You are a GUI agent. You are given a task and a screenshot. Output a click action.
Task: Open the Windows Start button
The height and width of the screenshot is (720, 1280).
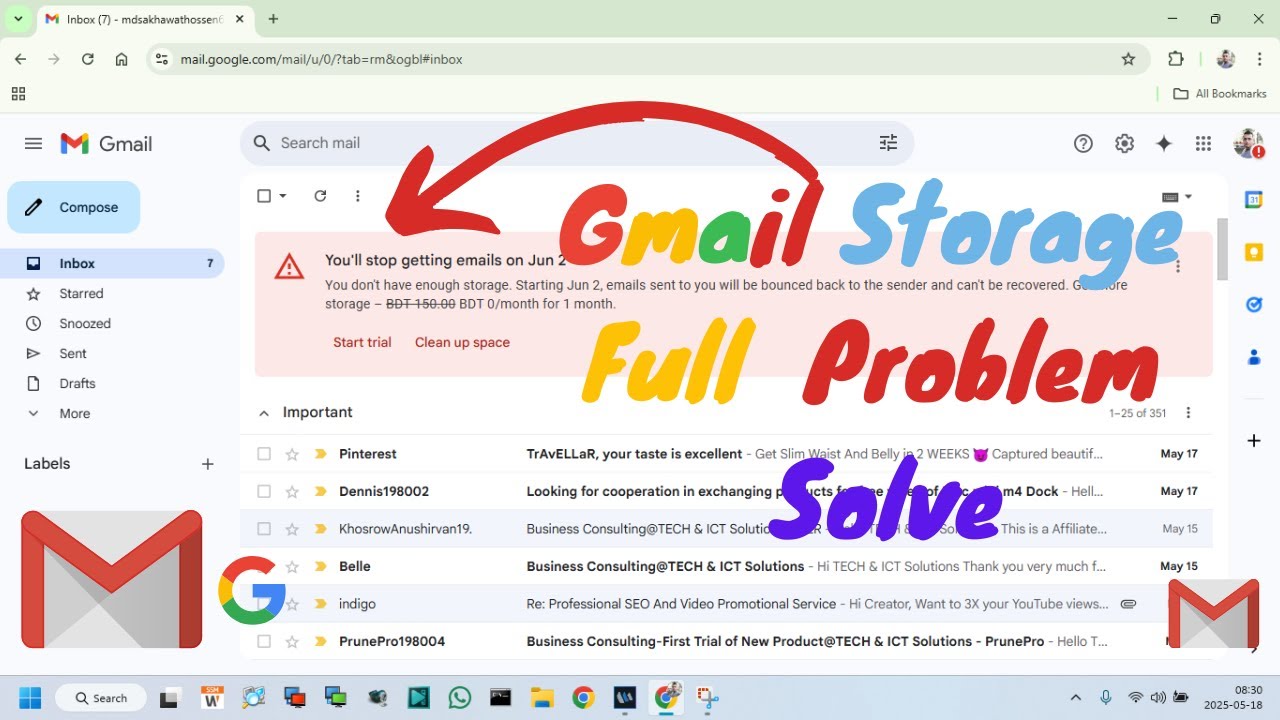point(30,698)
